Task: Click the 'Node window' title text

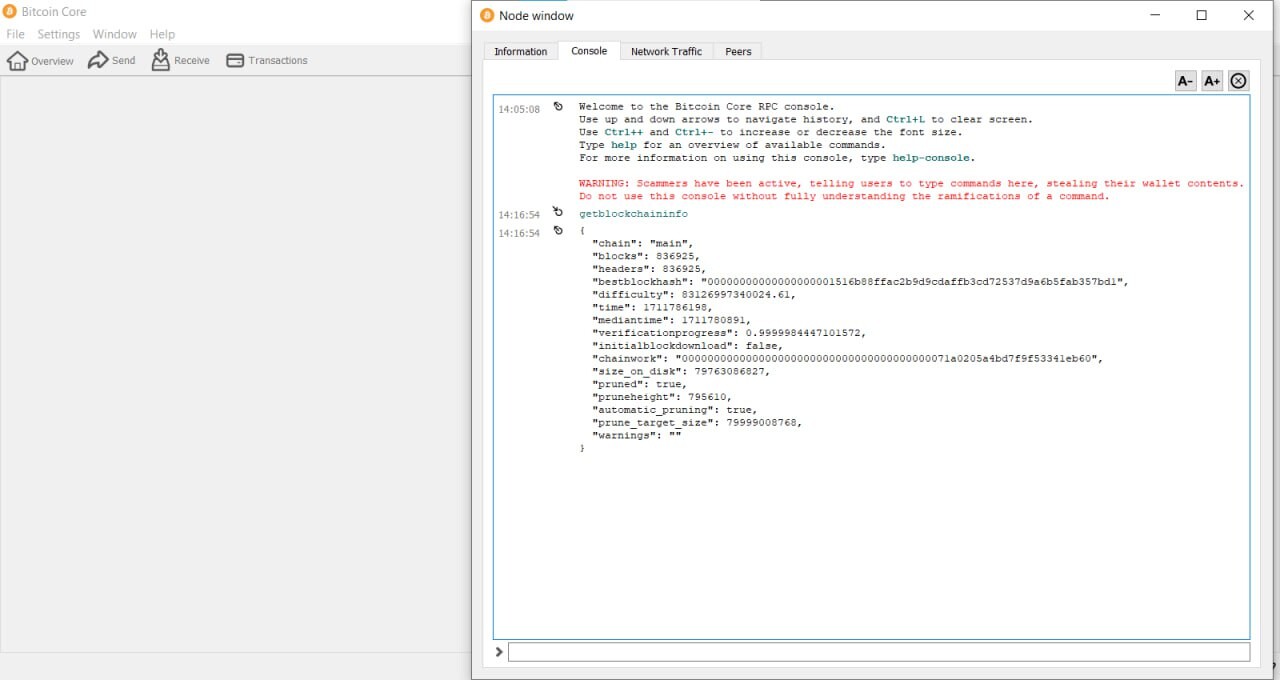Action: click(x=536, y=16)
